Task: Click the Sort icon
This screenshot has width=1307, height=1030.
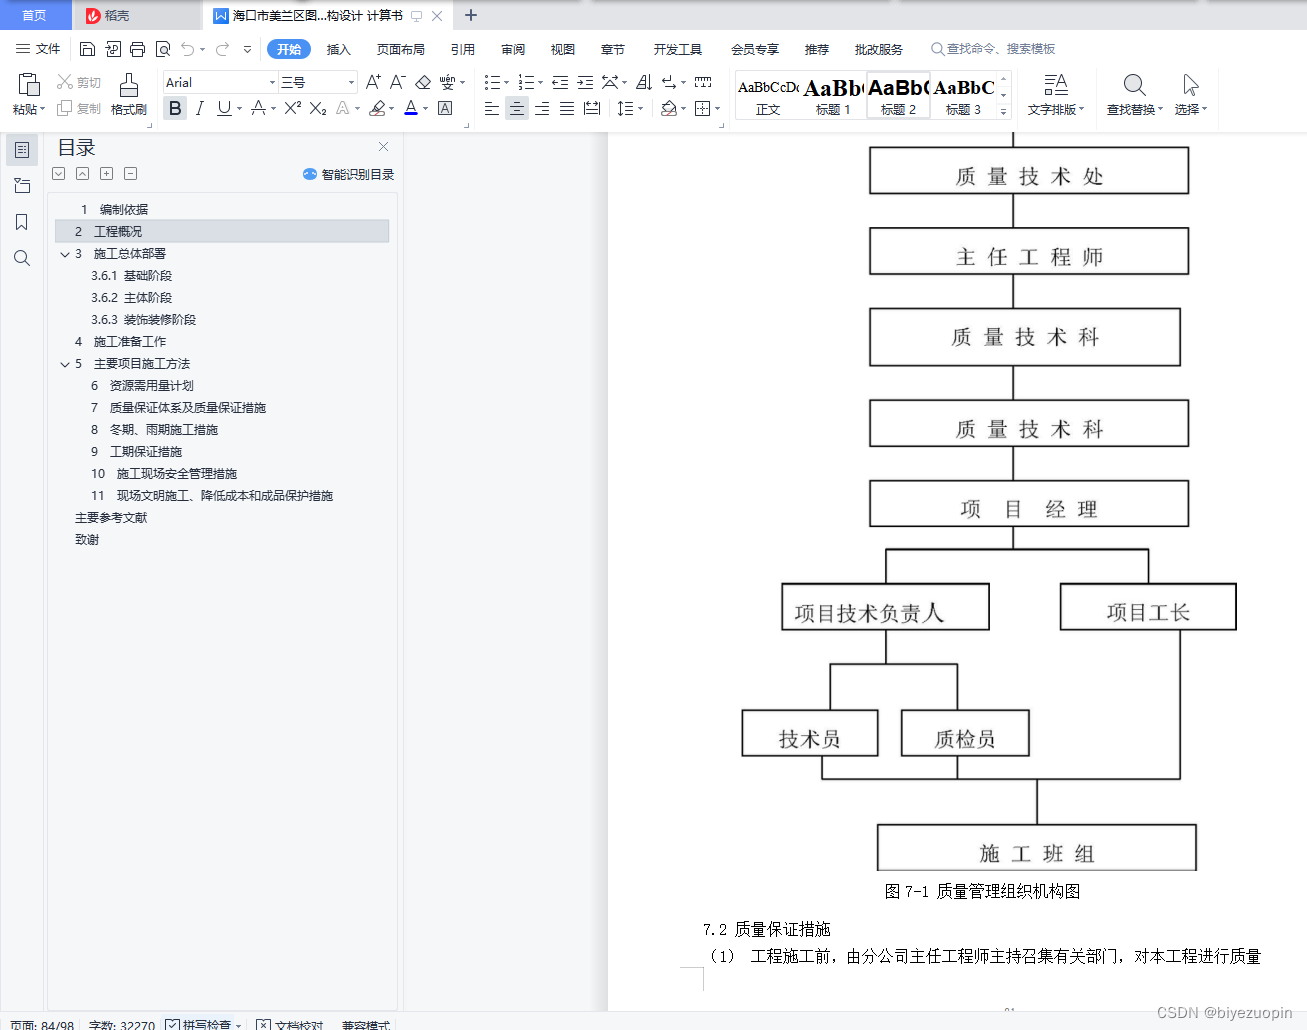Action: click(644, 82)
